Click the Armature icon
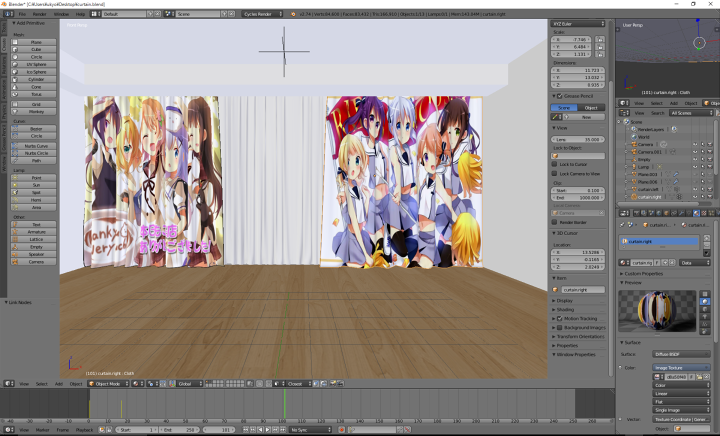Viewport: 720px width, 436px height. tap(15, 232)
